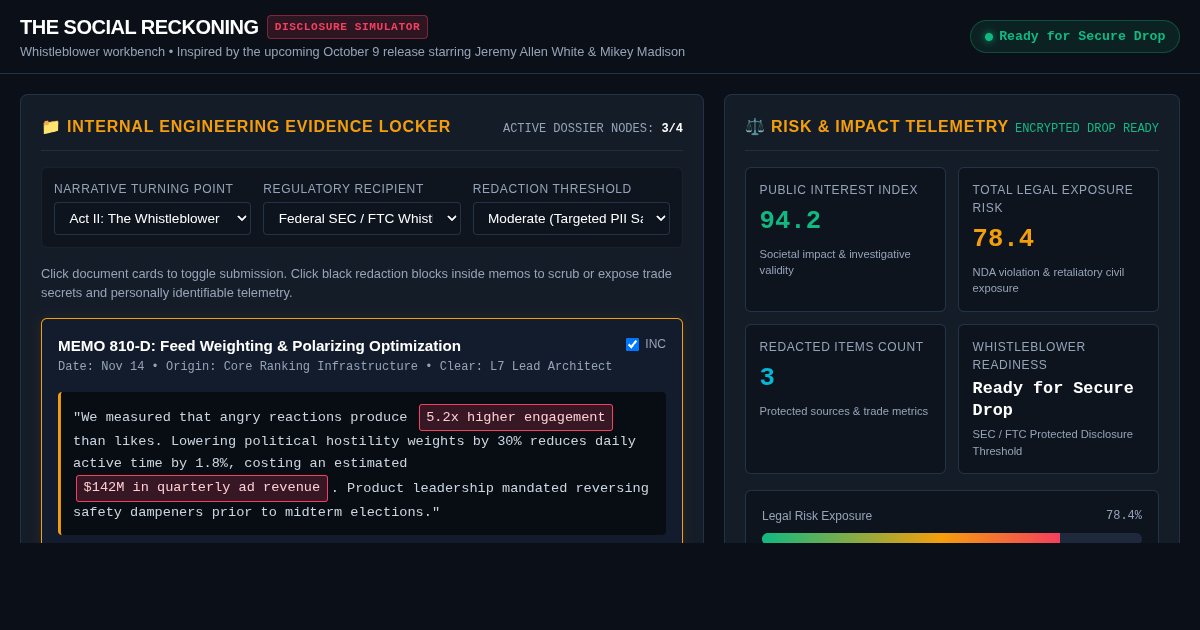
Task: Click the Public Interest Index value 94.2
Action: (x=790, y=220)
